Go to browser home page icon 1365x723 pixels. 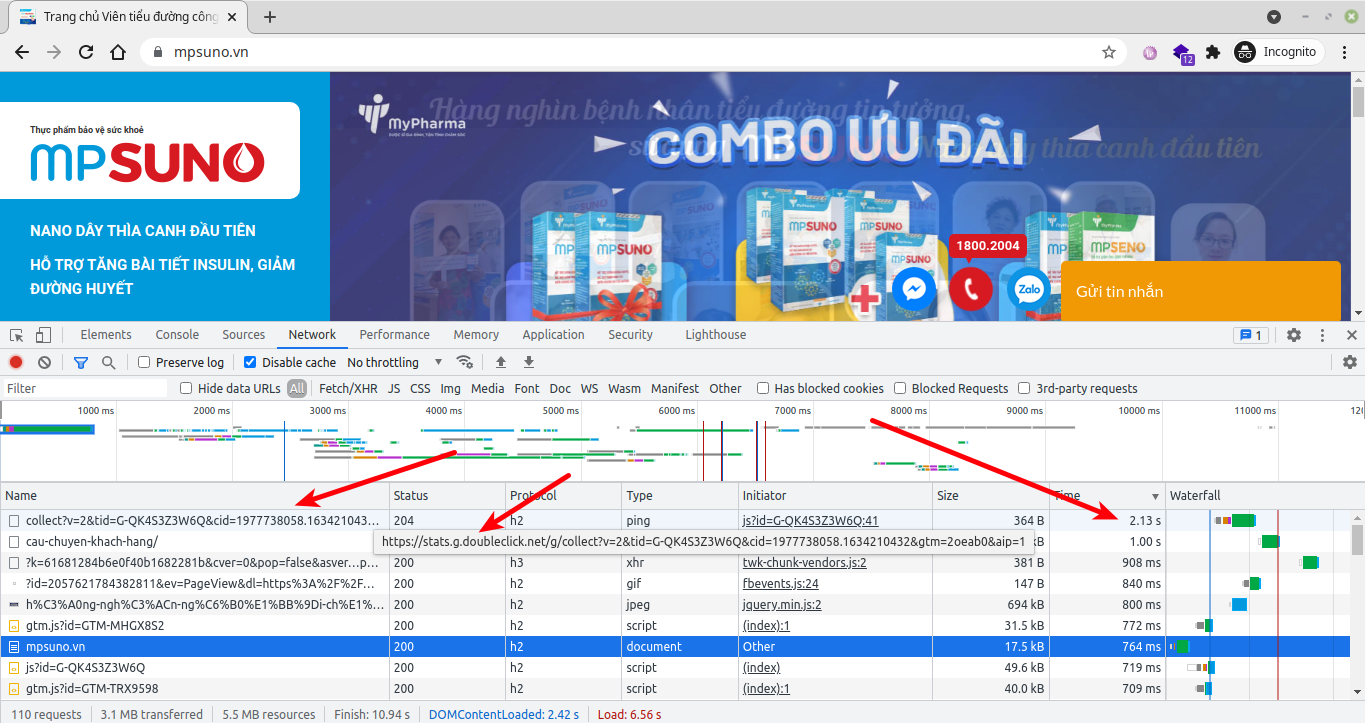[x=118, y=52]
